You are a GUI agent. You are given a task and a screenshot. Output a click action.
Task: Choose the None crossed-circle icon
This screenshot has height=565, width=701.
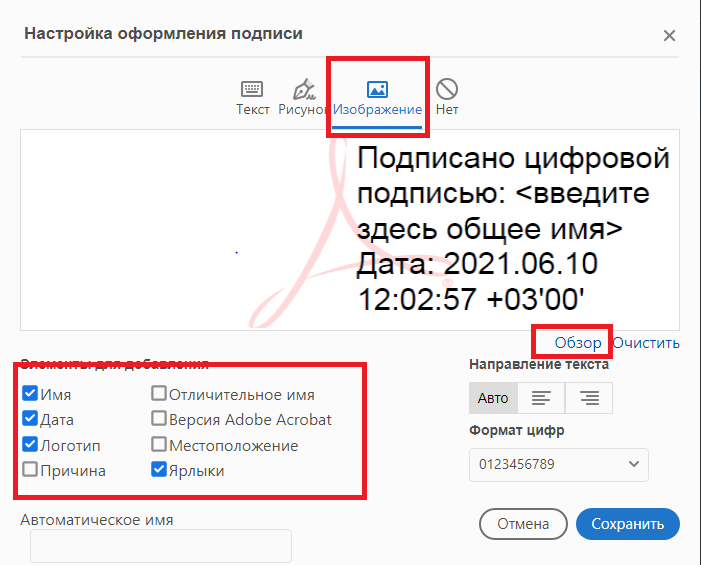[x=447, y=89]
